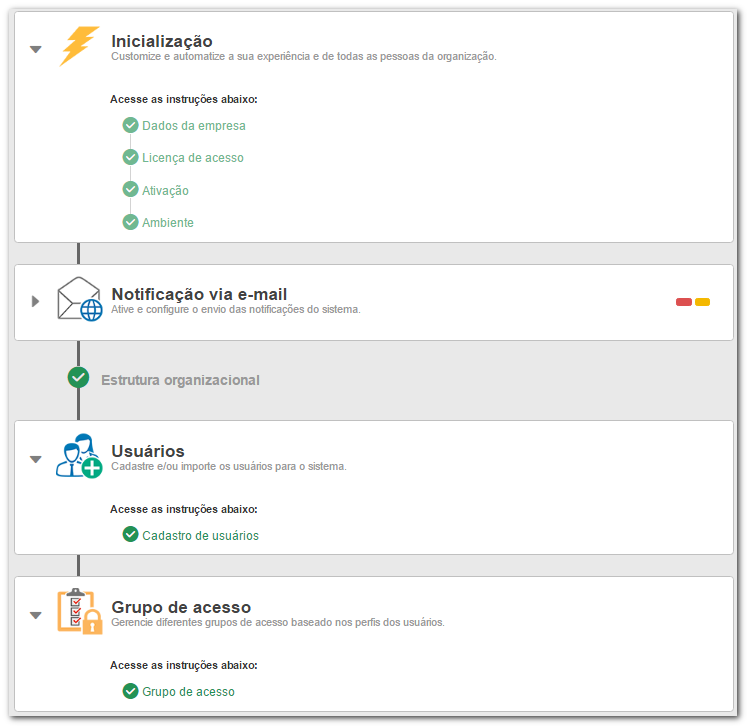The image size is (747, 726).
Task: Click check mark beside Ambiente
Action: coord(131,222)
